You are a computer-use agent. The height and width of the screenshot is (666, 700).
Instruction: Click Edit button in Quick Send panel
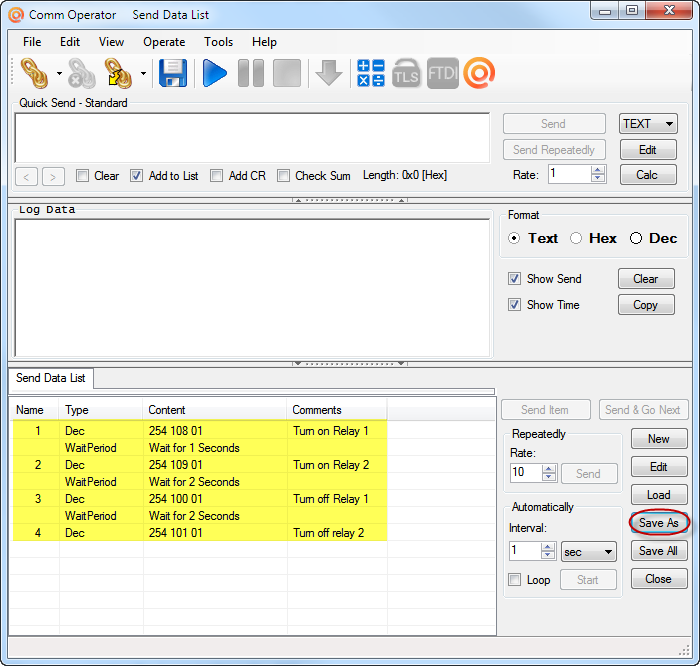648,150
